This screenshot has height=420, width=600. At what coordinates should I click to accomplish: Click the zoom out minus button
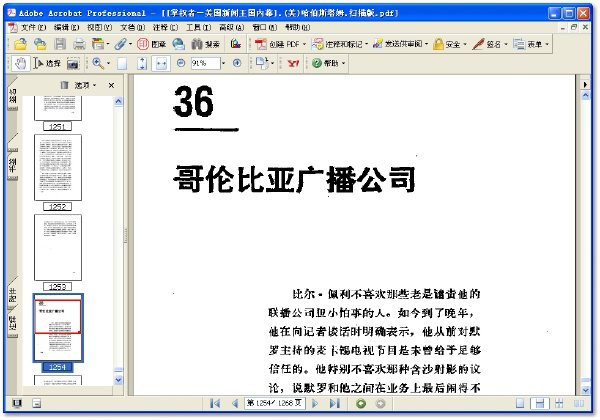pos(181,63)
